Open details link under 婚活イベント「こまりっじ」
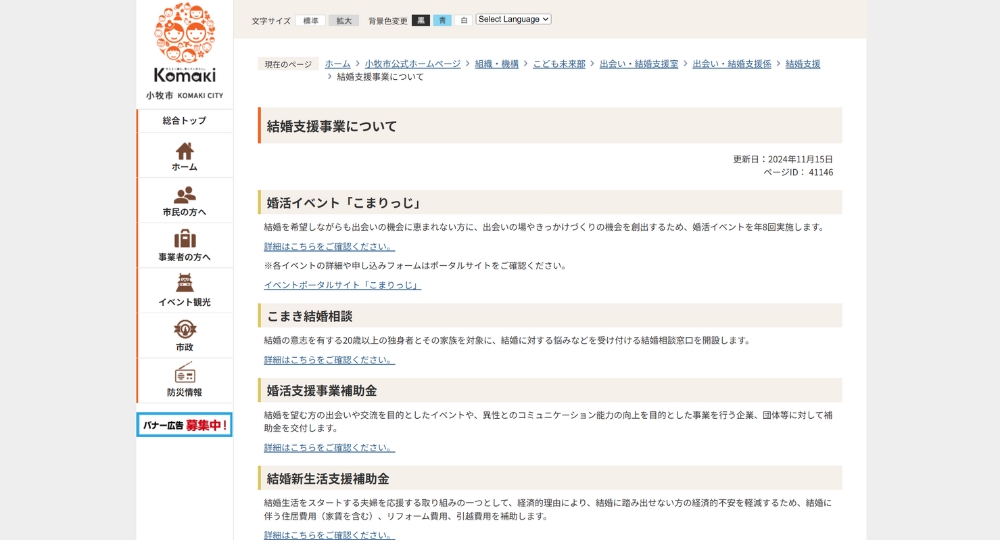The height and width of the screenshot is (540, 1000). (329, 246)
